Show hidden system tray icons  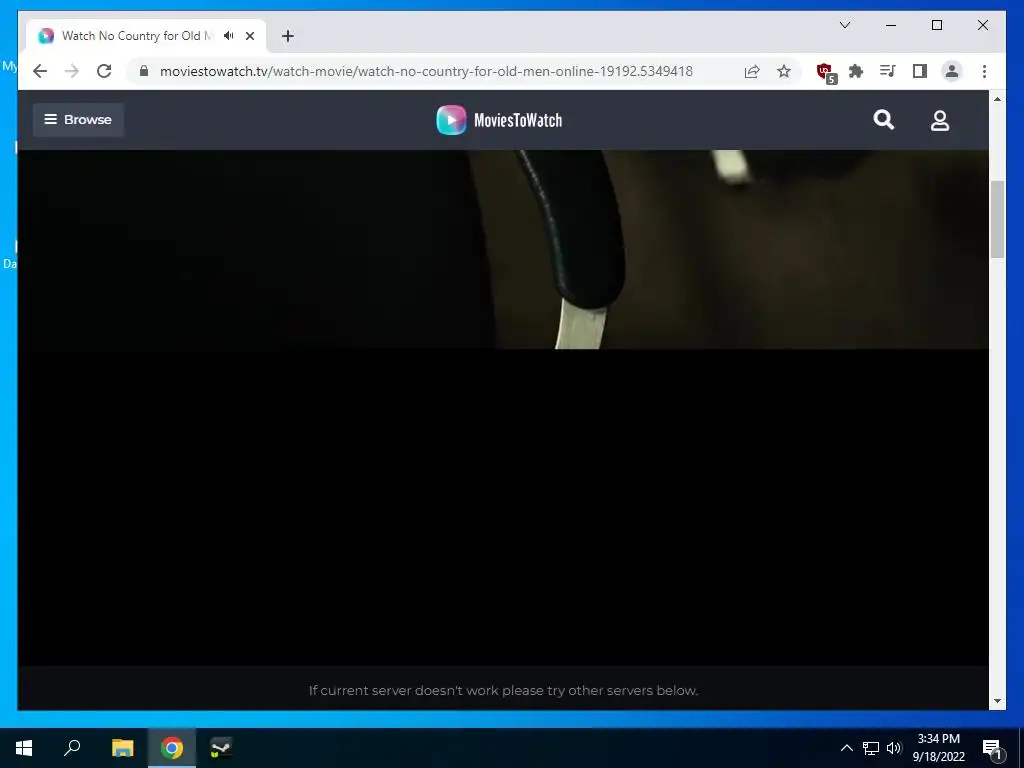pyautogui.click(x=846, y=748)
